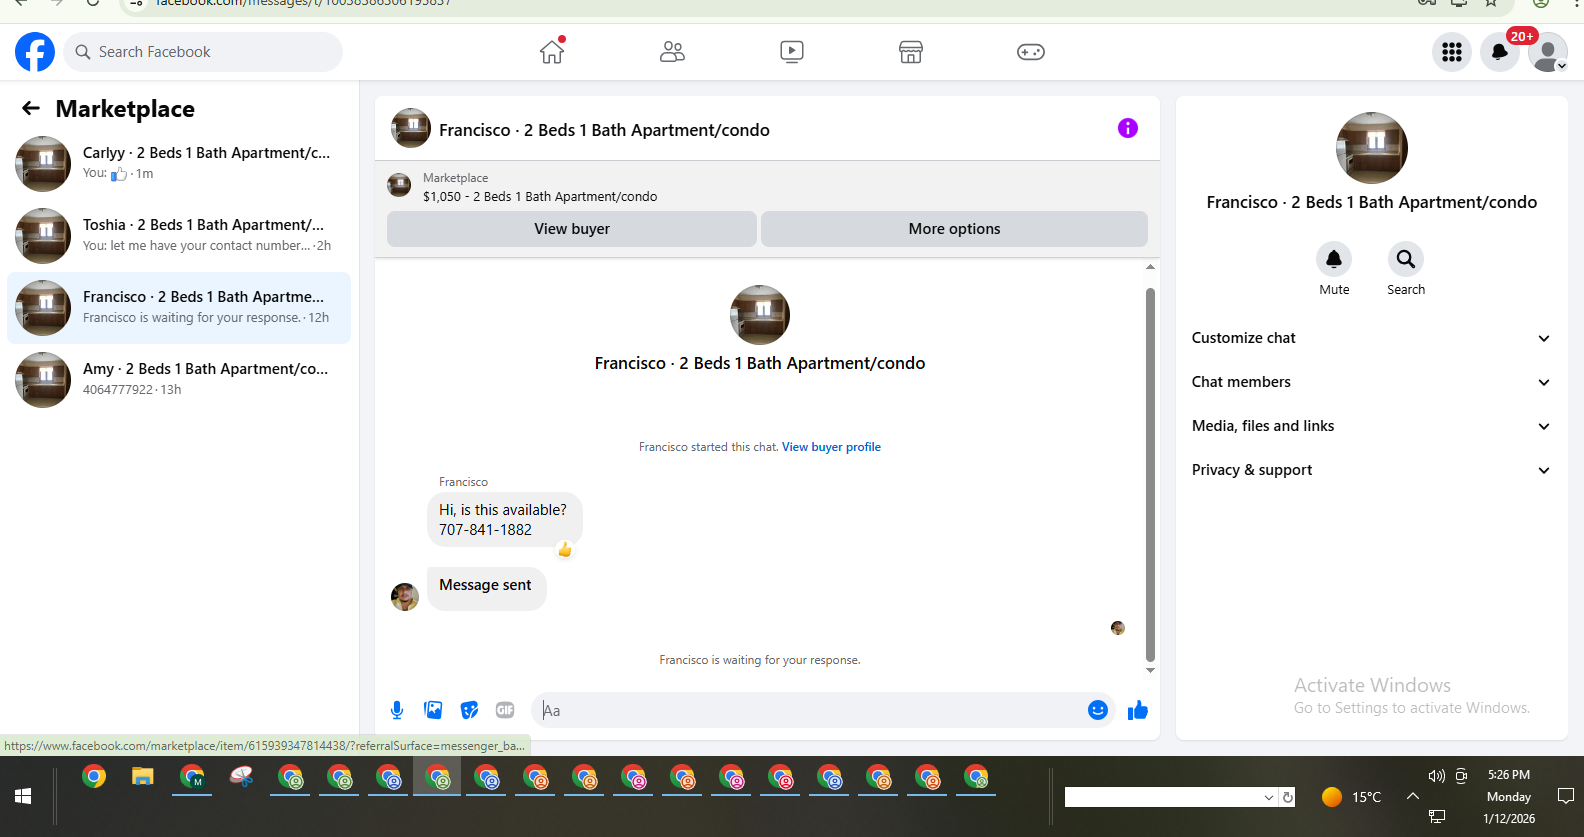Image resolution: width=1584 pixels, height=837 pixels.
Task: Expand Privacy & support section
Action: pyautogui.click(x=1371, y=470)
